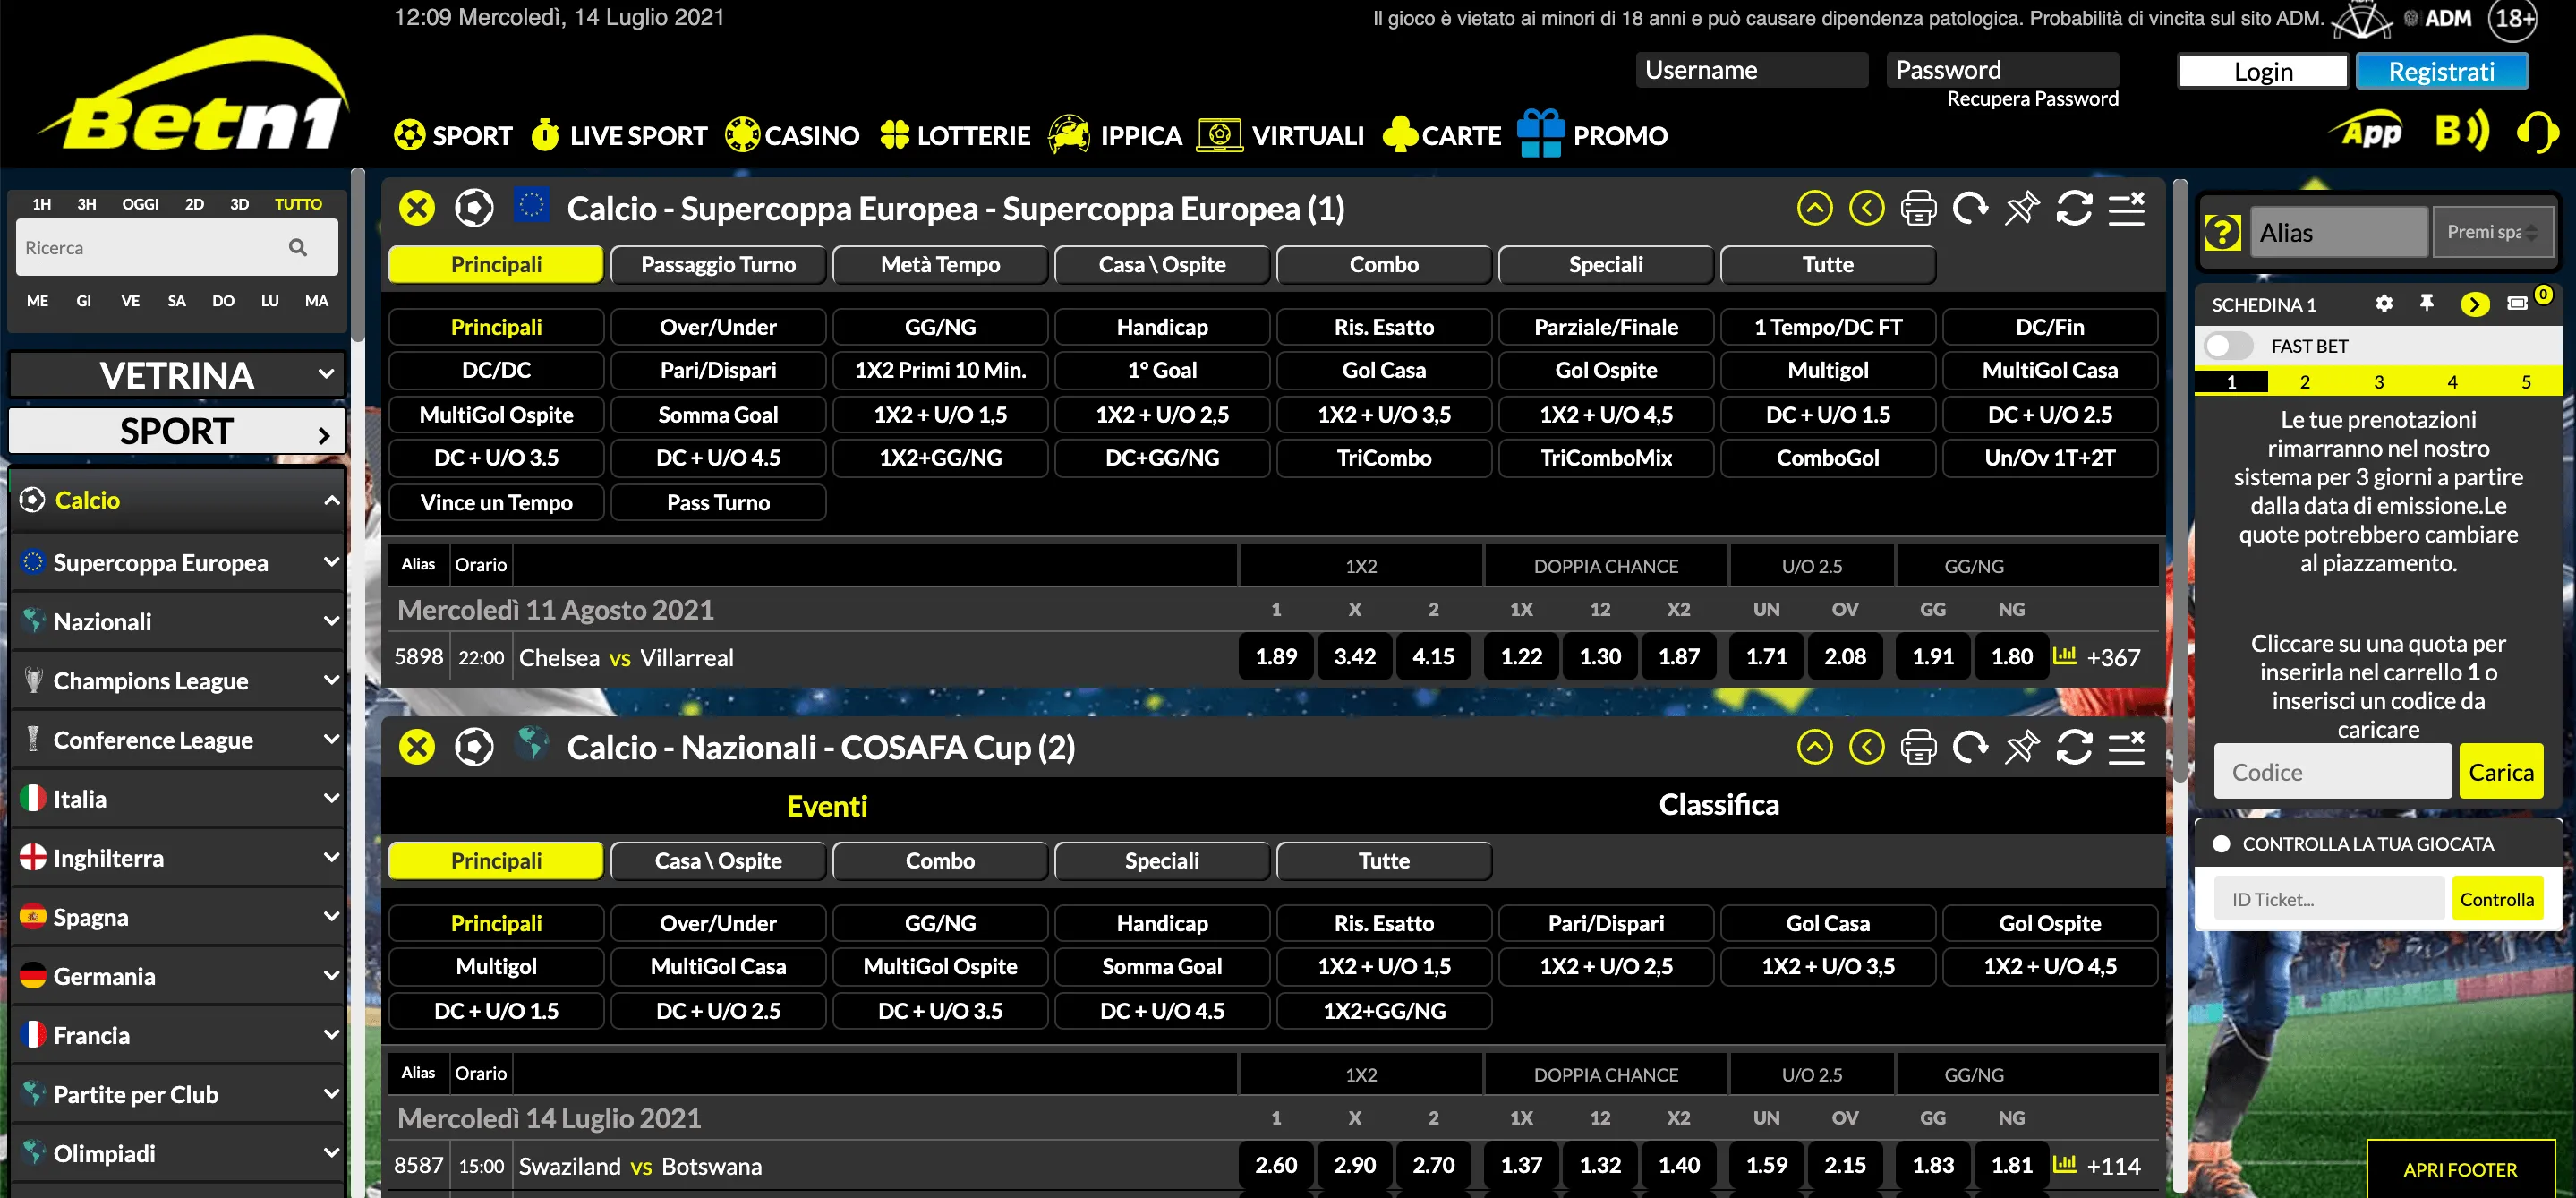Expand the Germania leagues list
The height and width of the screenshot is (1198, 2576).
pyautogui.click(x=330, y=976)
